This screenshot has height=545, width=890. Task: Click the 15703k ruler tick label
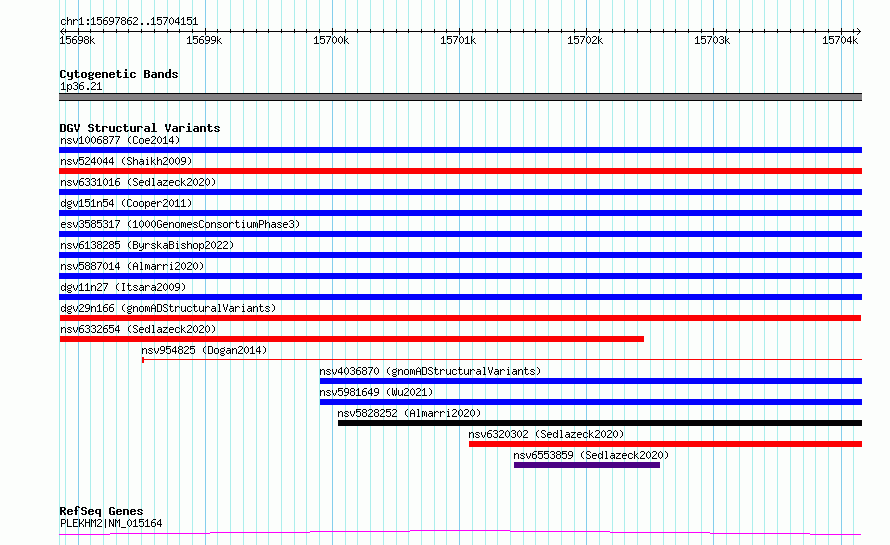tap(712, 40)
